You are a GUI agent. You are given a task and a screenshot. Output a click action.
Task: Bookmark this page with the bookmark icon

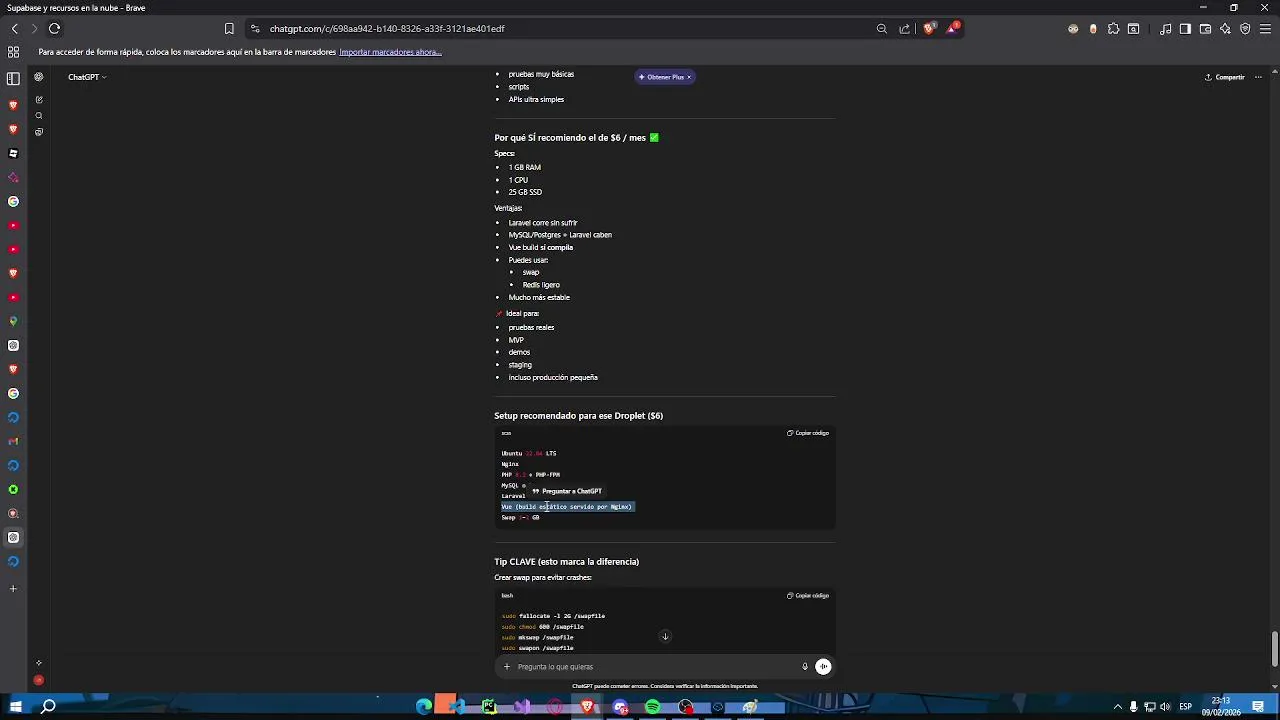coord(229,29)
